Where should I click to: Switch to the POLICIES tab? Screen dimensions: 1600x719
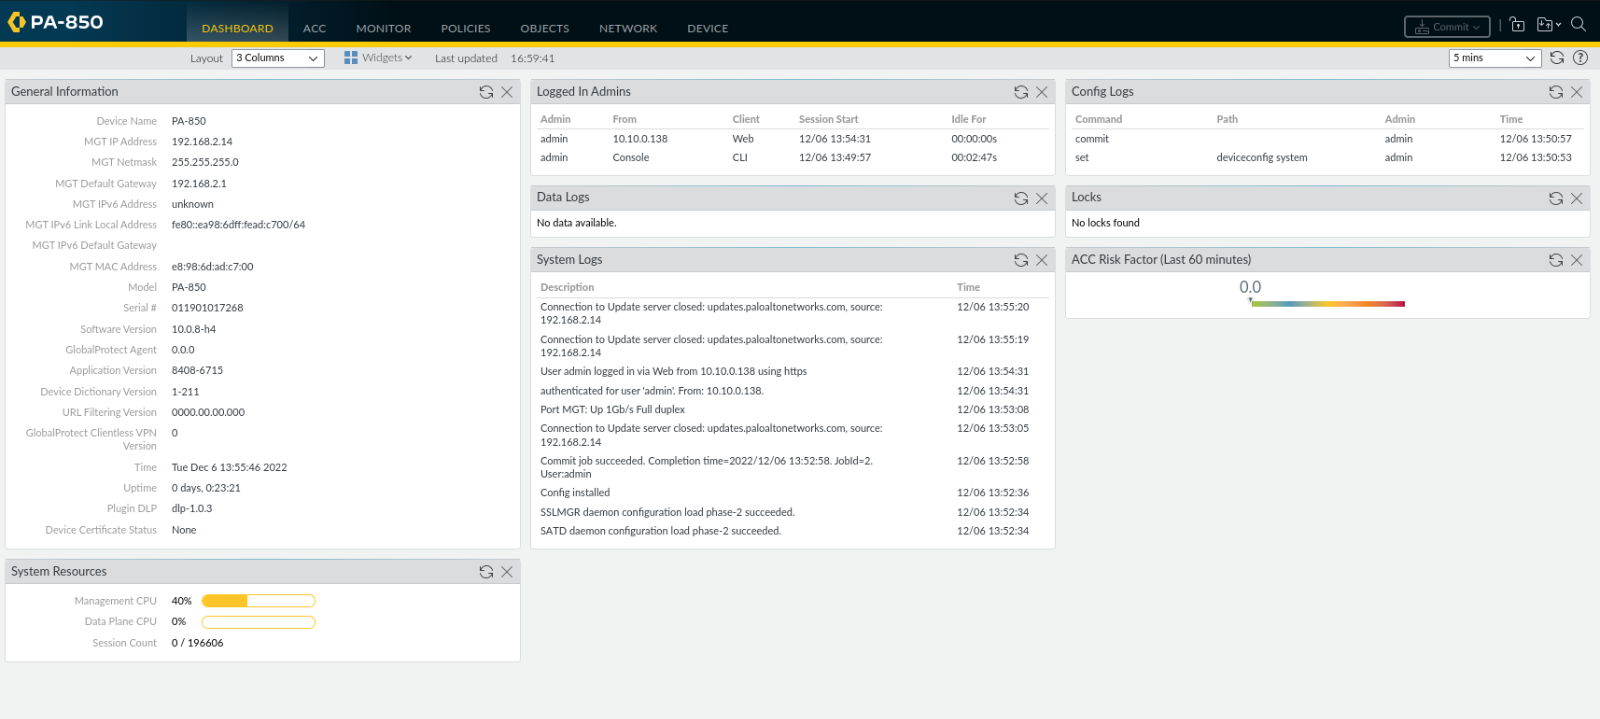[x=465, y=28]
